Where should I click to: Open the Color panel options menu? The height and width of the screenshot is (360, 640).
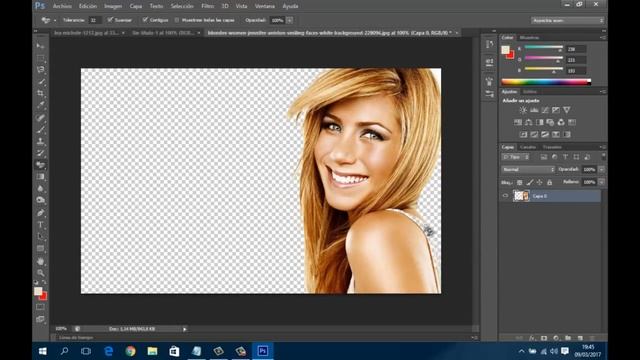pos(603,38)
